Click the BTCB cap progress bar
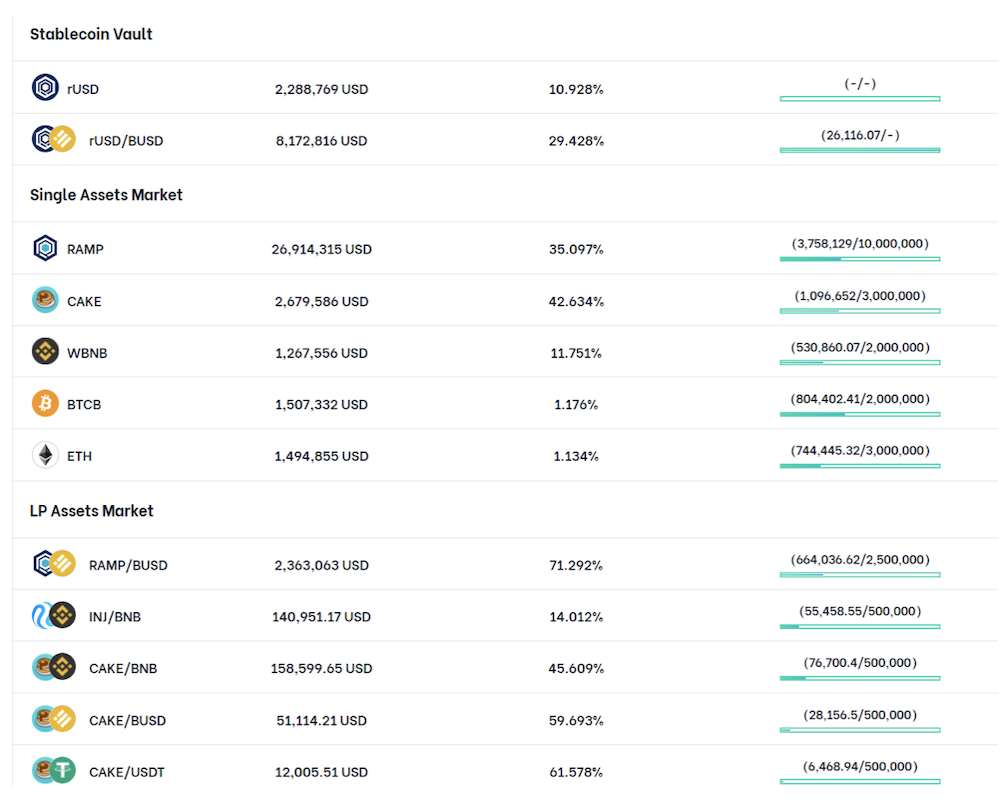The width and height of the screenshot is (1000, 801). (x=860, y=415)
